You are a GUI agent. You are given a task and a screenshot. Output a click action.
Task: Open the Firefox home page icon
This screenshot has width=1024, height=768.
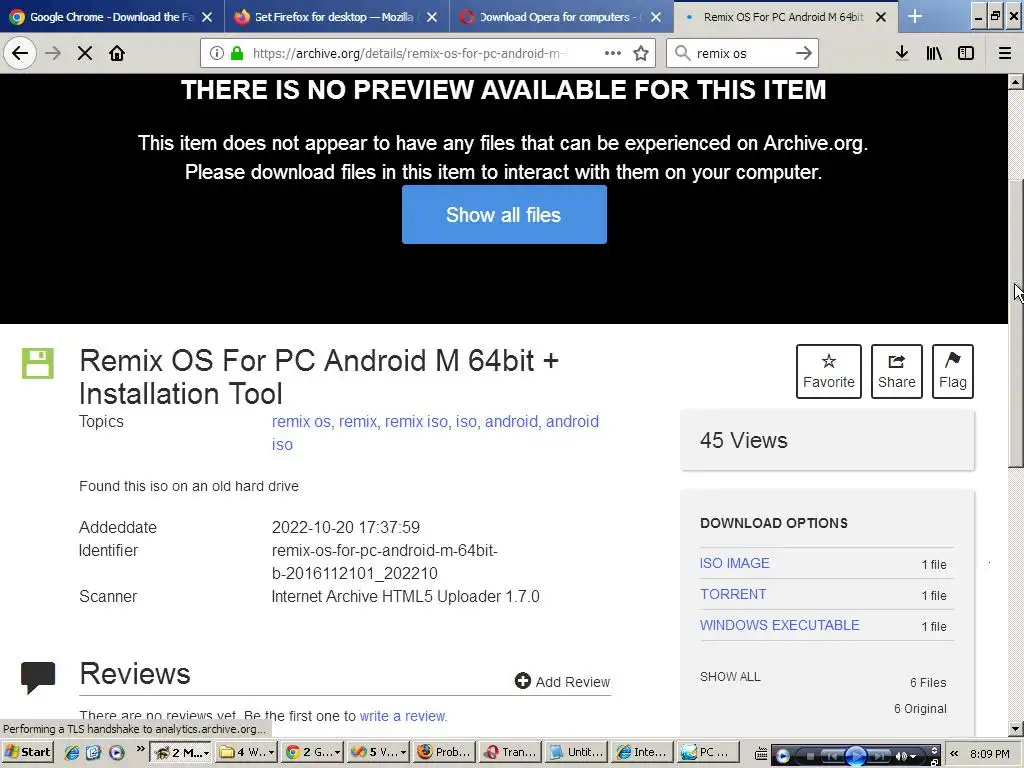117,54
